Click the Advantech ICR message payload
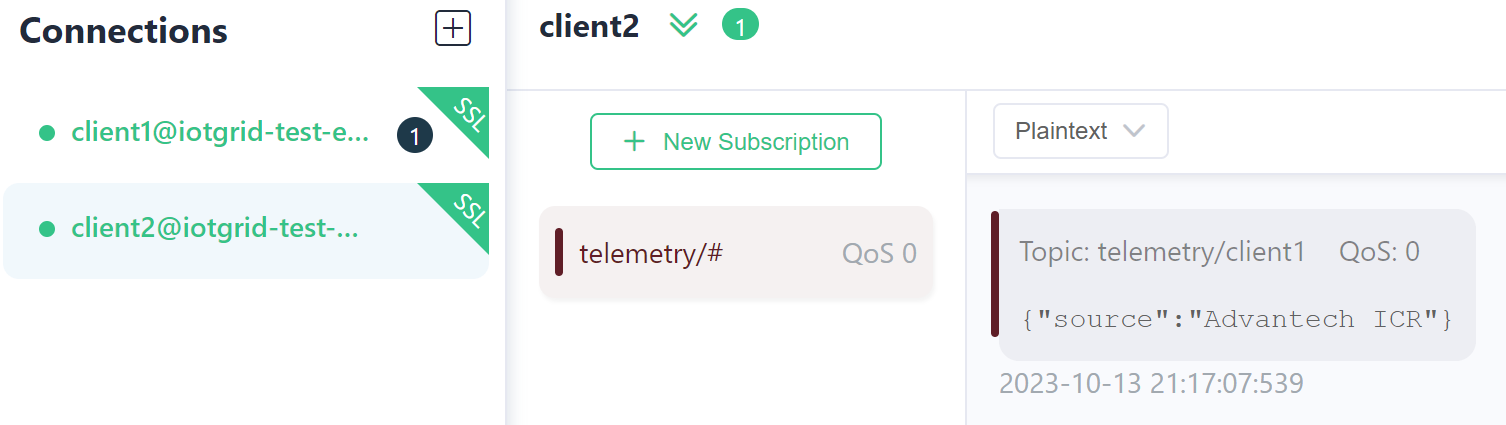This screenshot has width=1506, height=425. tap(1236, 320)
